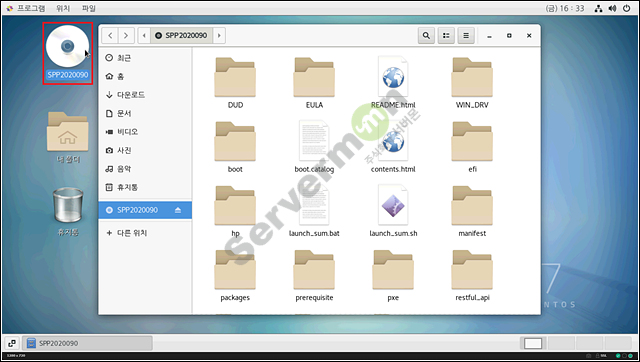640x362 pixels.
Task: Click the path bar left scroll arrow
Action: point(144,36)
